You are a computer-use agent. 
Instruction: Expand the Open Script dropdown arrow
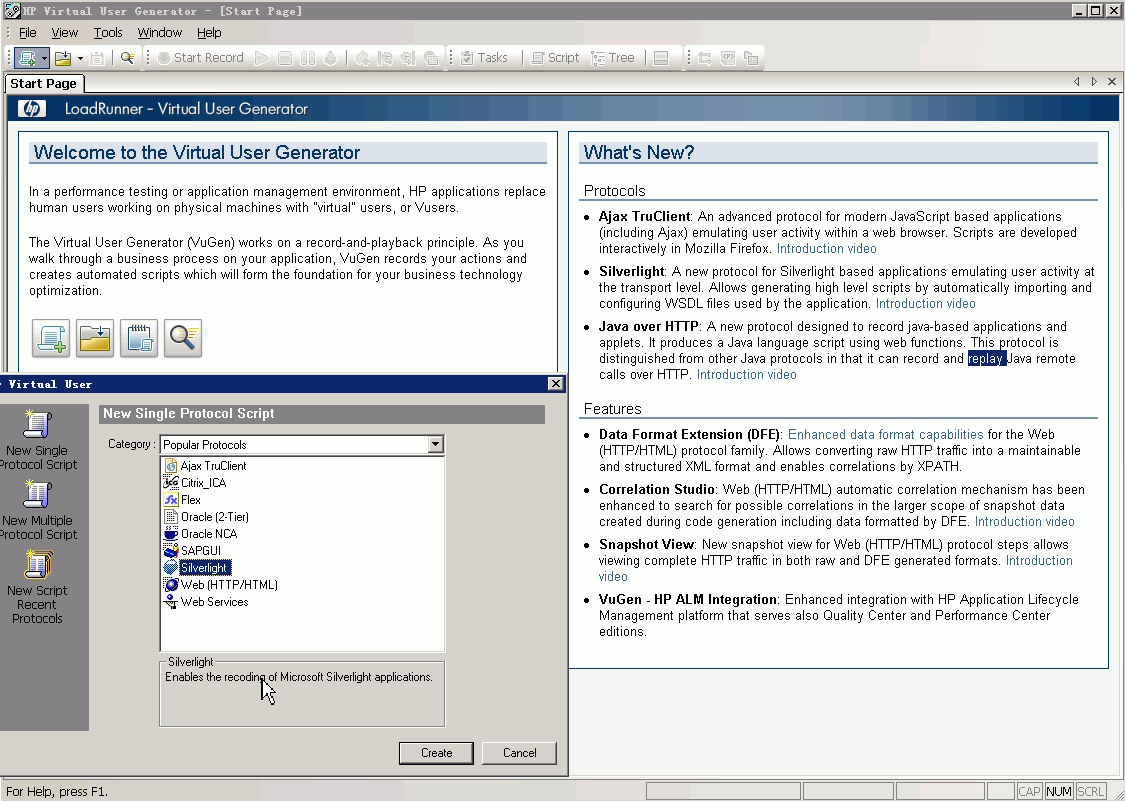[80, 58]
